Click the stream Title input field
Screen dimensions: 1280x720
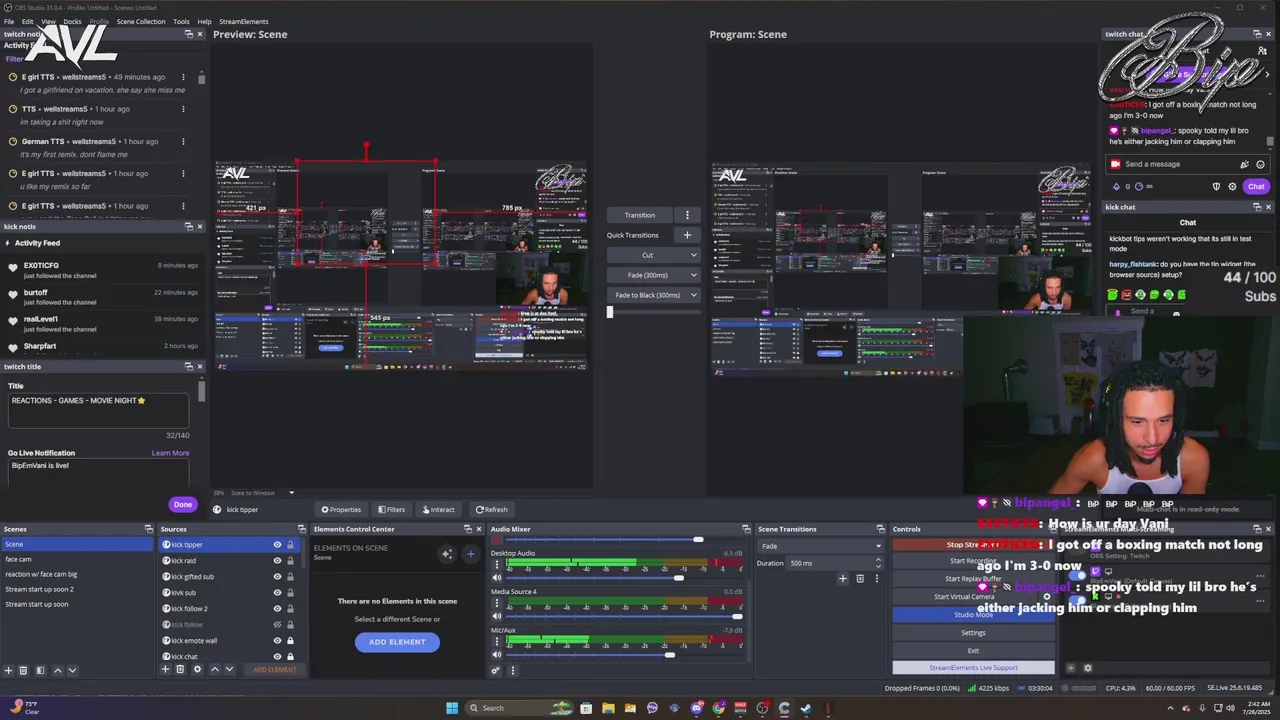click(x=98, y=411)
